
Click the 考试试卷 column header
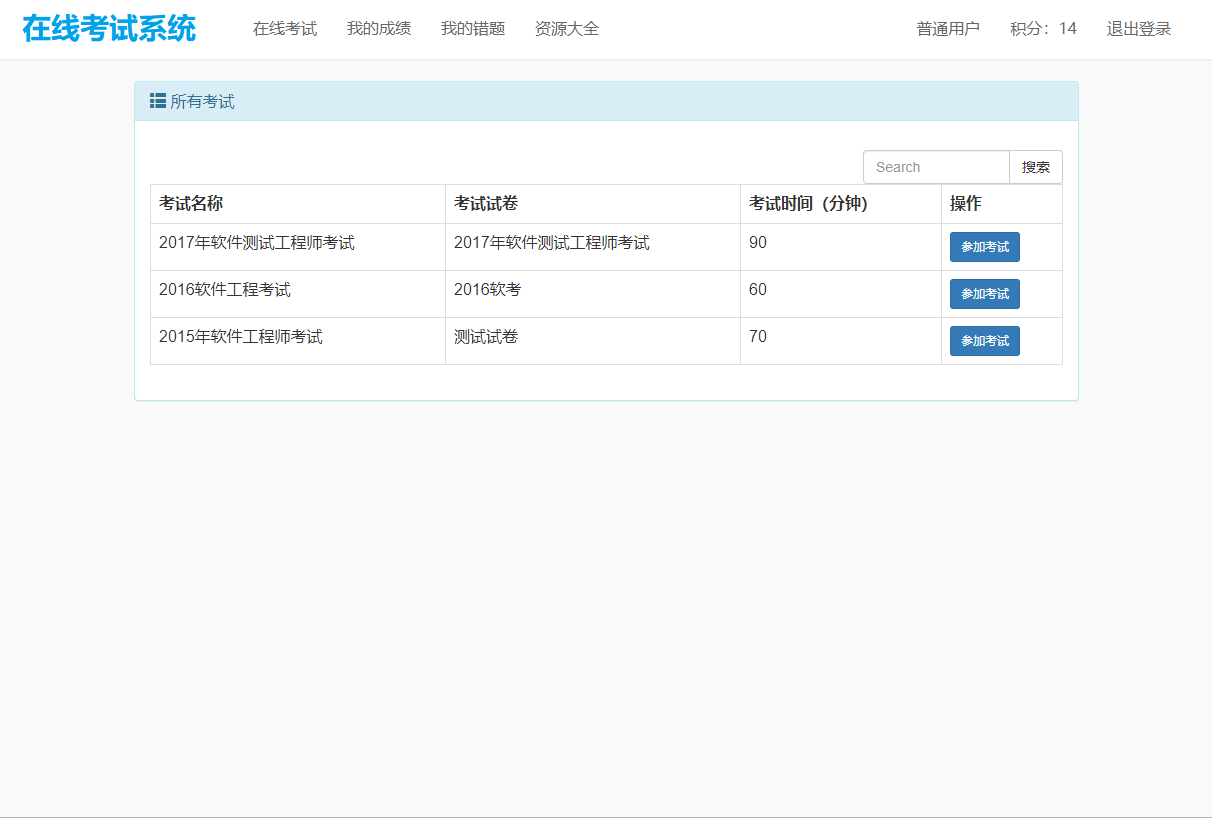tap(486, 204)
